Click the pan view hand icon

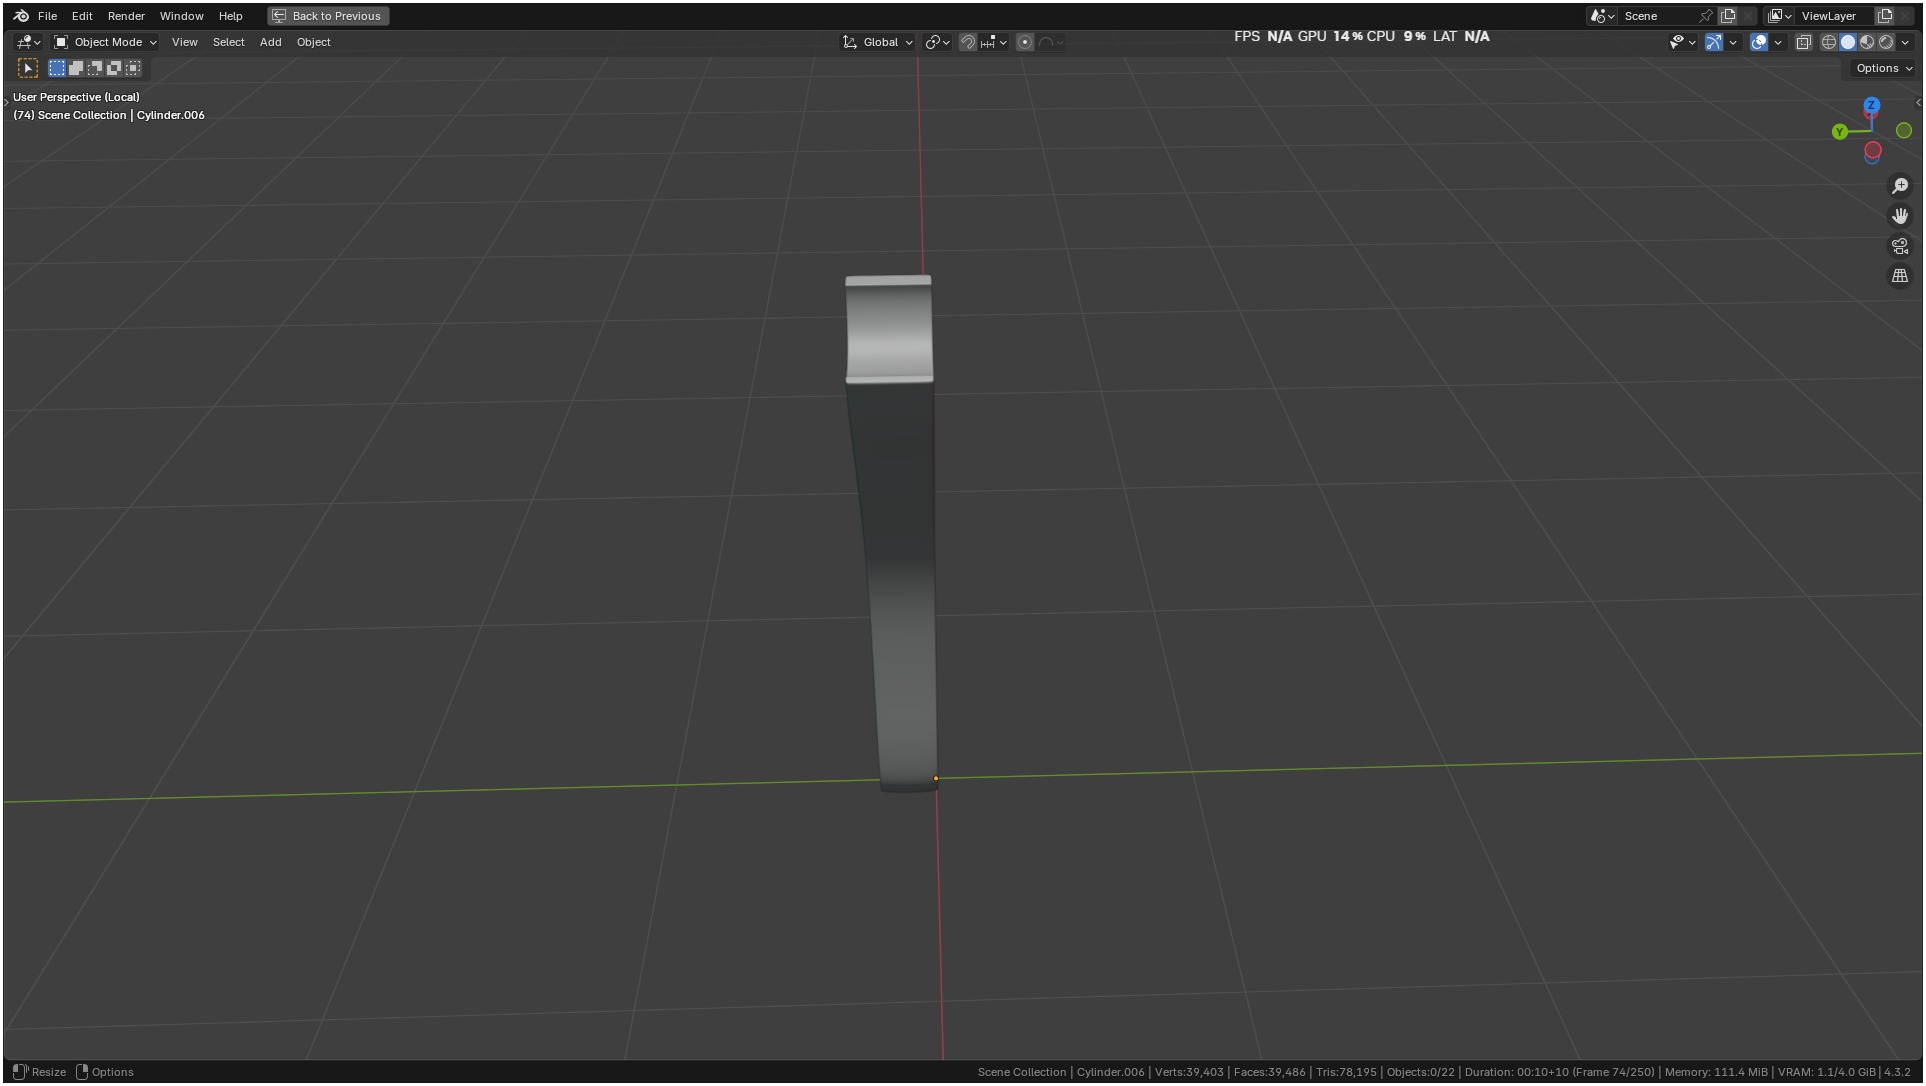click(x=1899, y=216)
